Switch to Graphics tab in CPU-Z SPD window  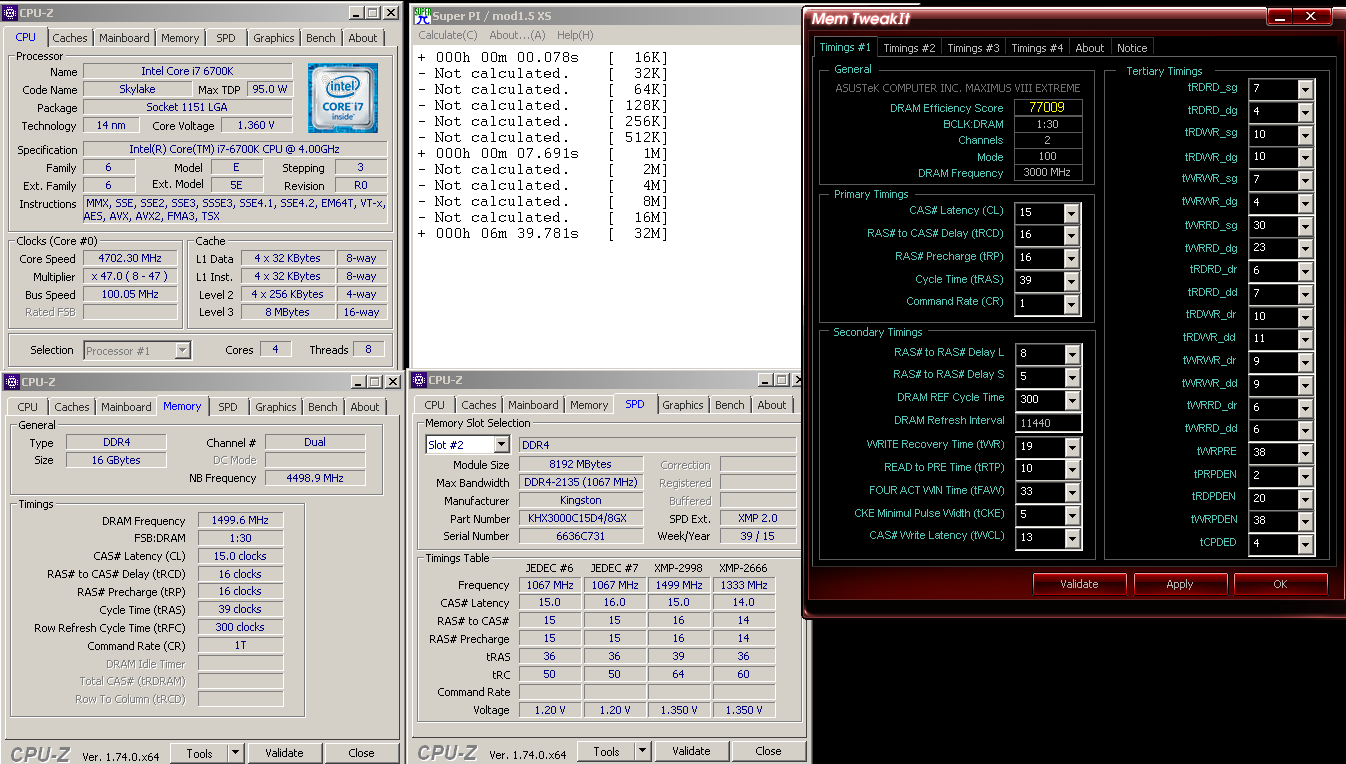tap(683, 405)
